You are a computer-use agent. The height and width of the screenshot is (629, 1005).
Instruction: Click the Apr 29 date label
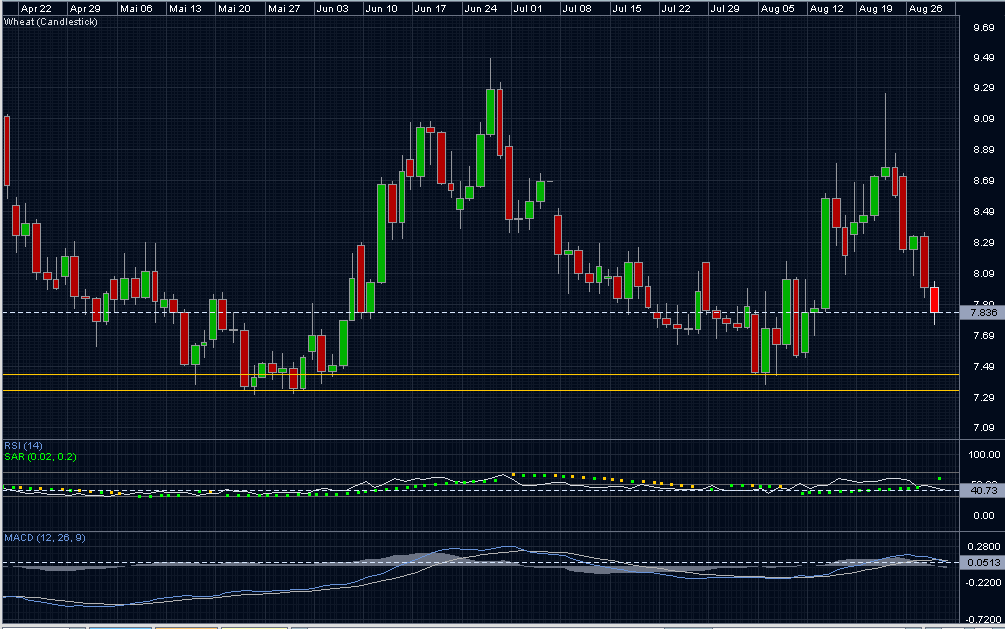(x=85, y=9)
